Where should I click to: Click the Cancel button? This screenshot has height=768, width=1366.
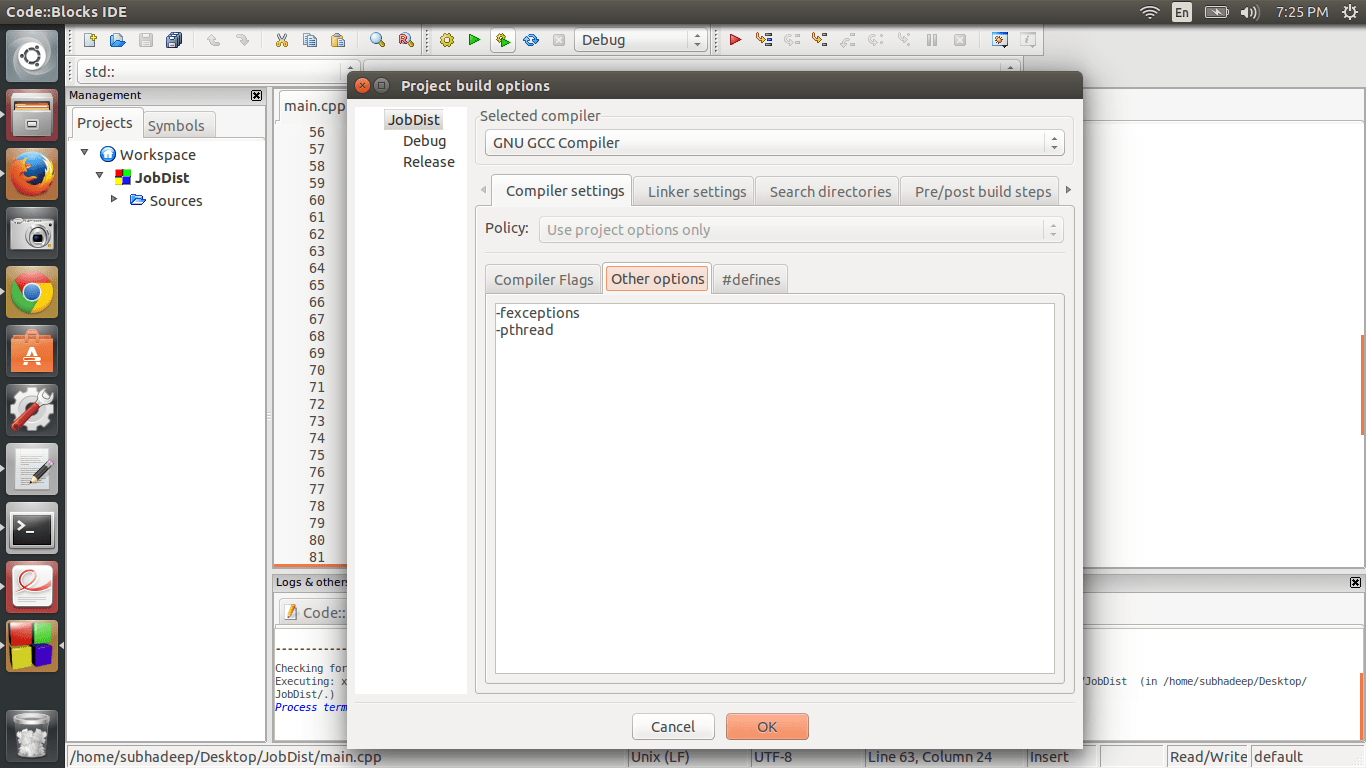pos(673,727)
